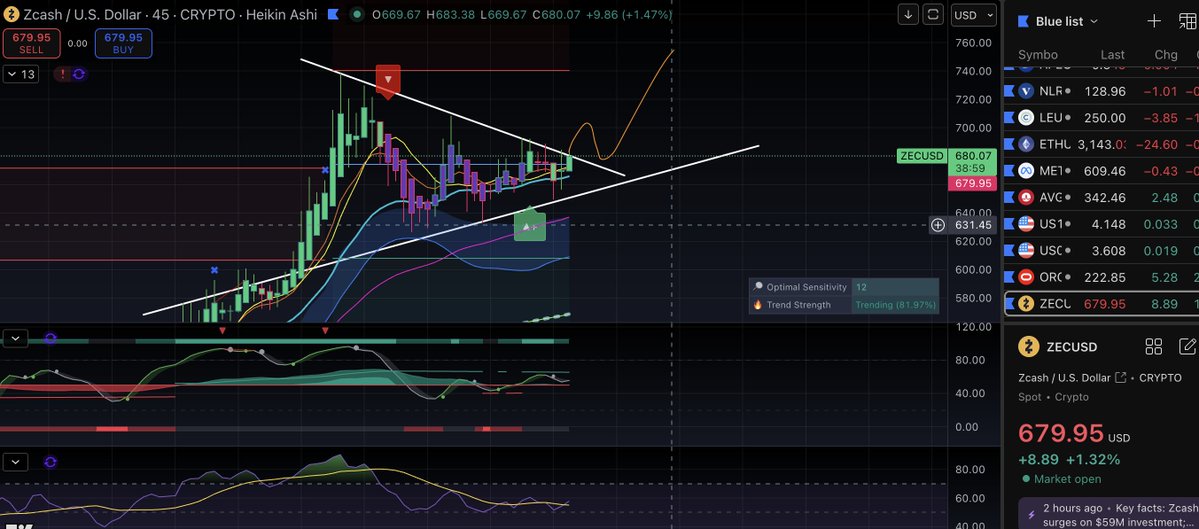Click the 679.95 SELL button
This screenshot has height=529, width=1199.
coord(31,43)
